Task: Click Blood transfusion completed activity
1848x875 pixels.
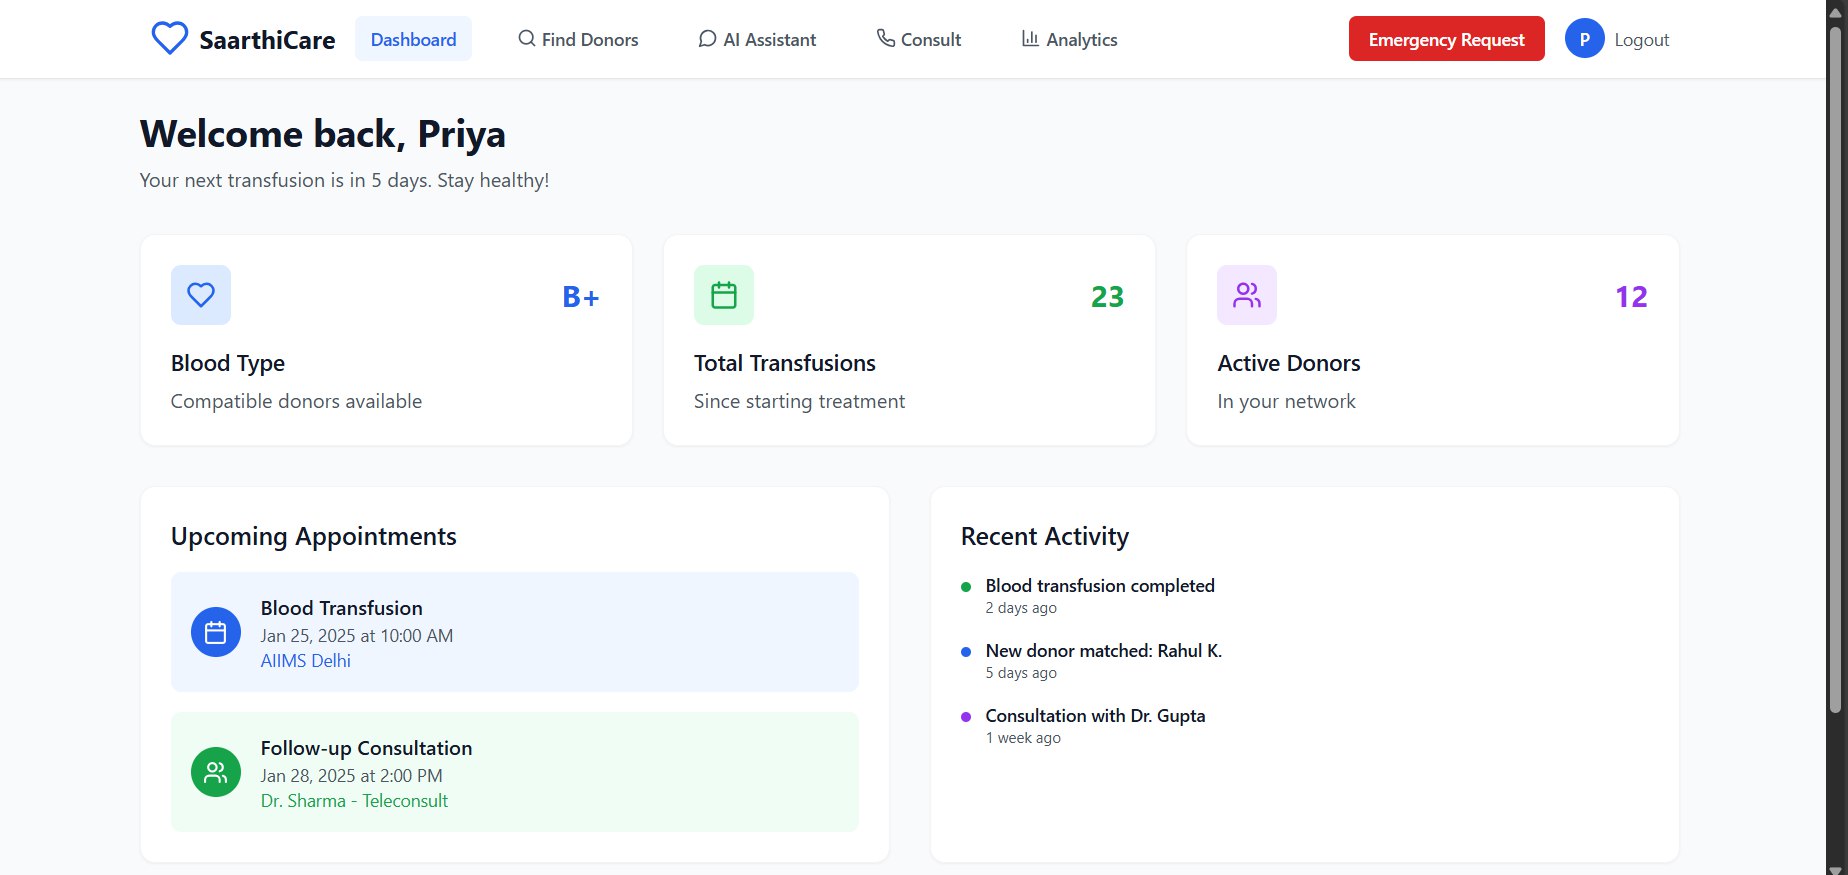Action: point(1100,586)
